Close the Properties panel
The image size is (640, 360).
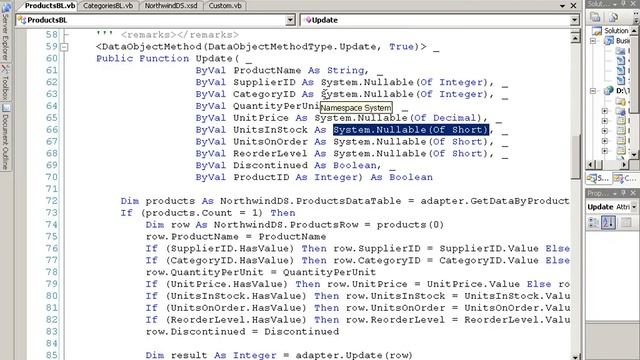633,193
